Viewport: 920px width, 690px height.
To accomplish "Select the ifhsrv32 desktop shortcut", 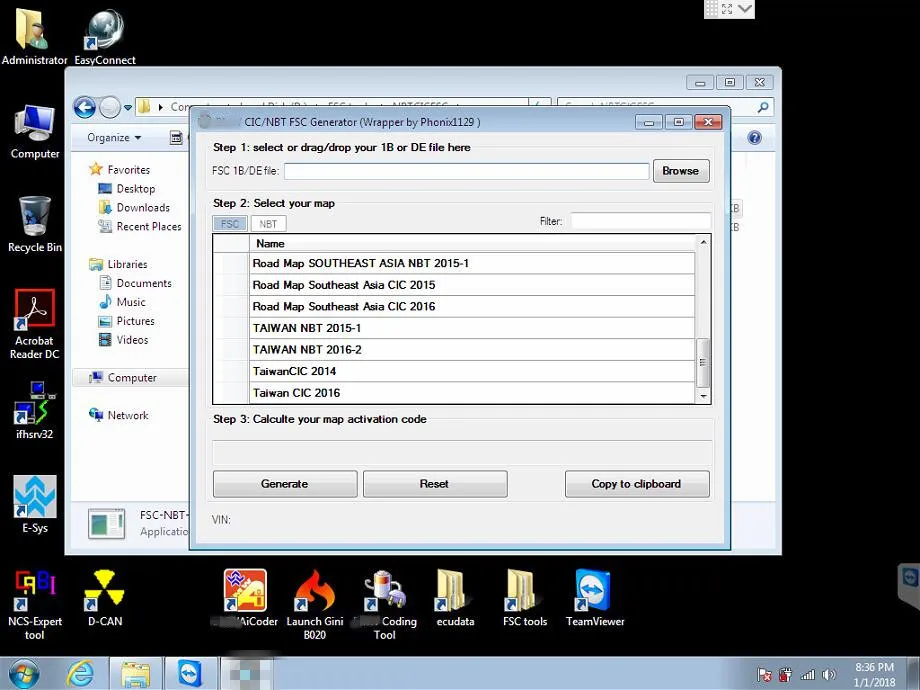I will [35, 411].
